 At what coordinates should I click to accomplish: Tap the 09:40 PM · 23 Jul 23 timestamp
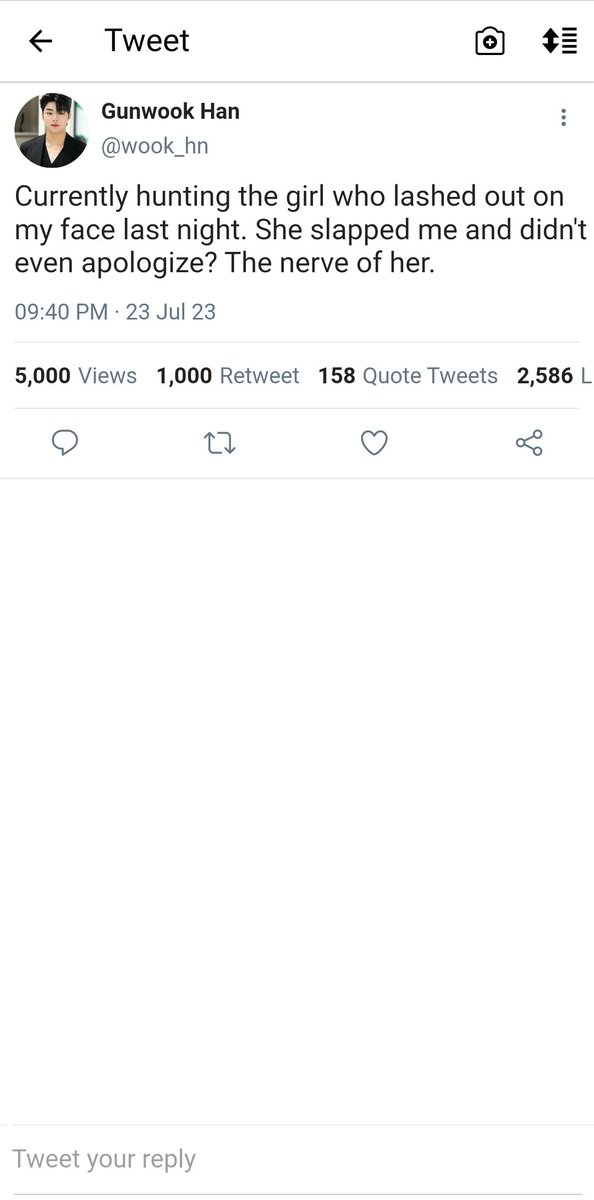coord(115,311)
